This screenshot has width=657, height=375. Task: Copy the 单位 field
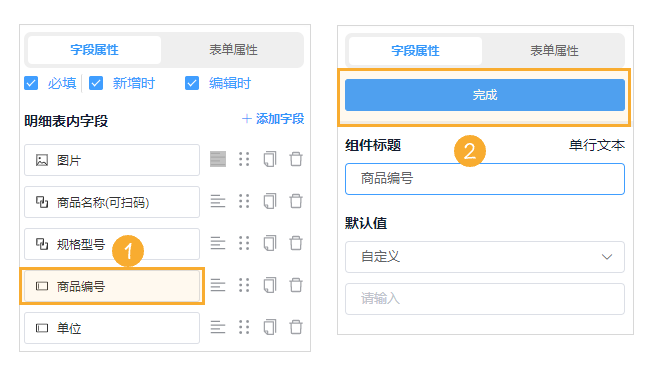[270, 327]
